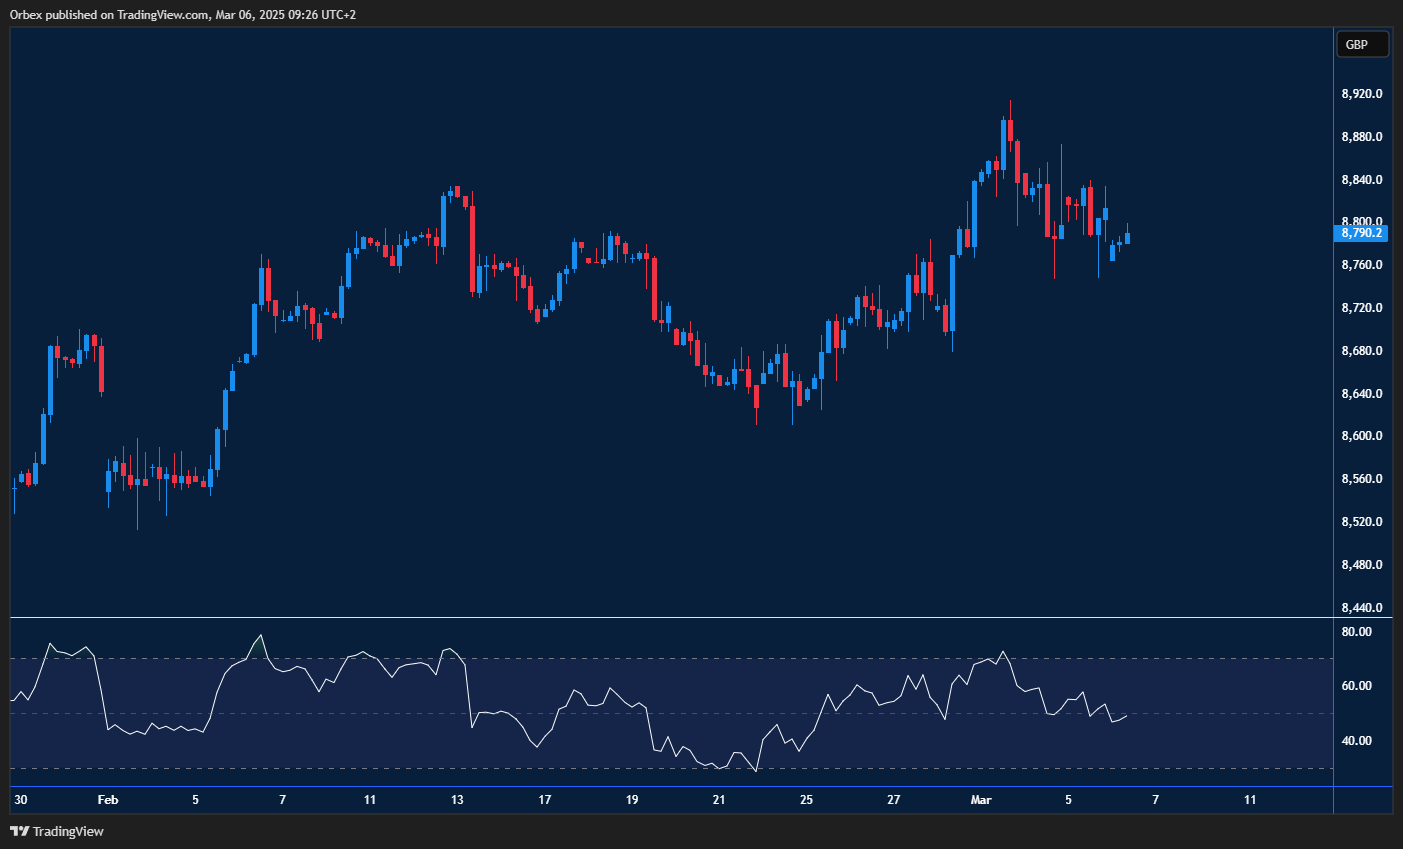Select the Mar label on time axis

pyautogui.click(x=981, y=800)
